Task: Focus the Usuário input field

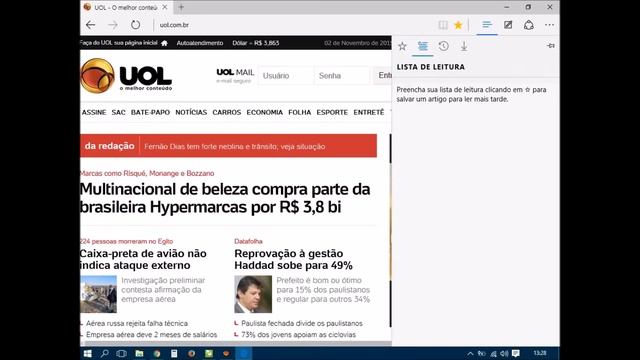Action: tap(286, 76)
